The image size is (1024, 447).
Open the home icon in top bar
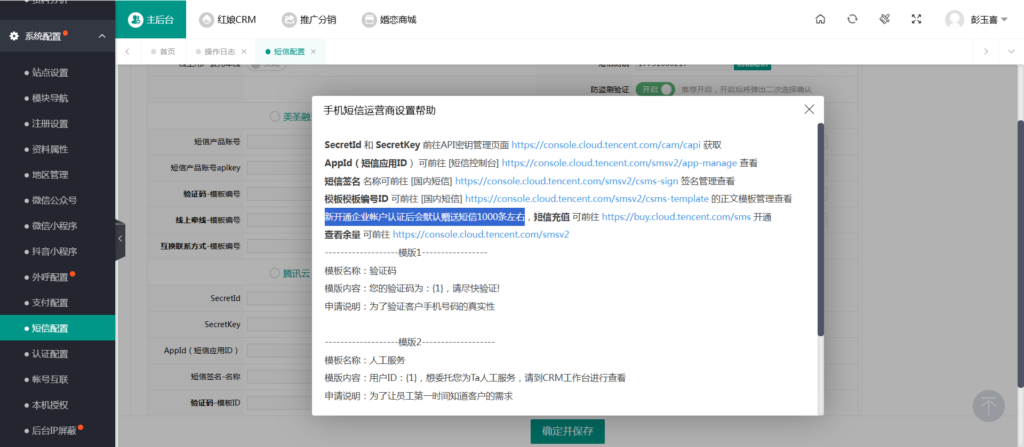click(820, 20)
